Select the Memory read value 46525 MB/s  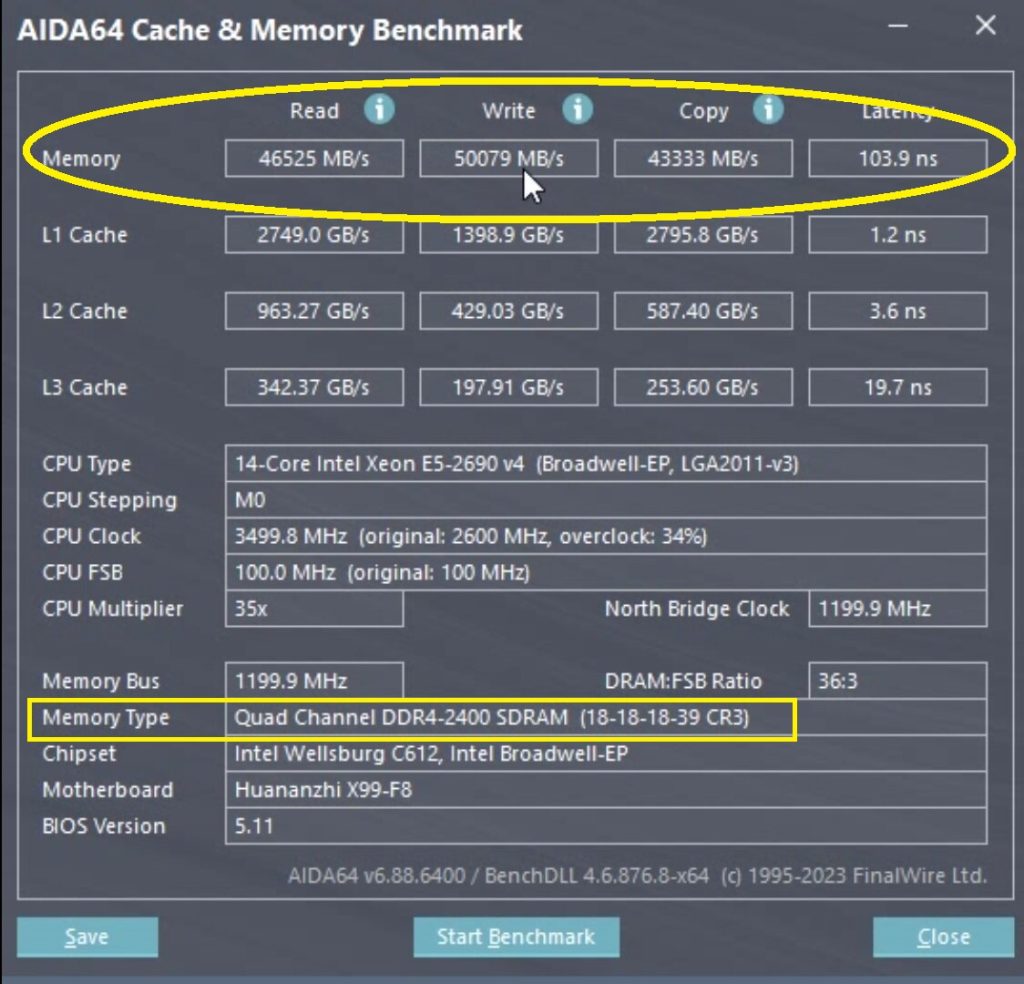(x=314, y=159)
